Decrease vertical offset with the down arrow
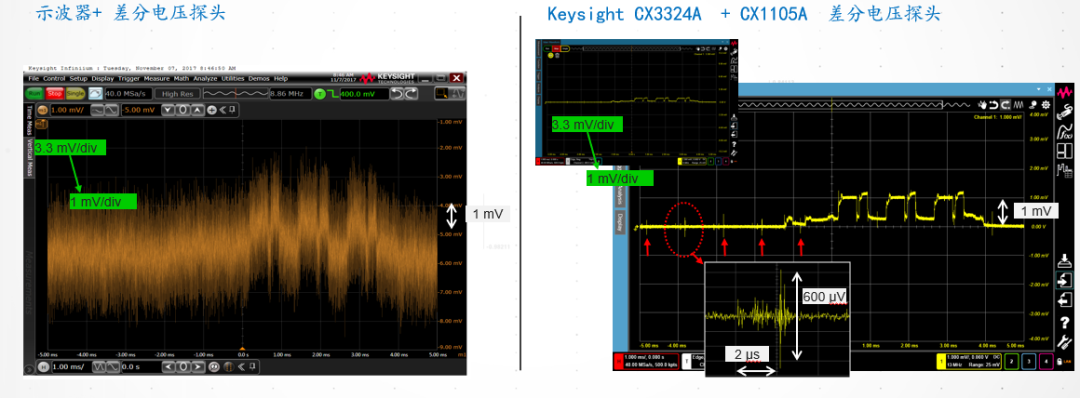 [x=168, y=110]
